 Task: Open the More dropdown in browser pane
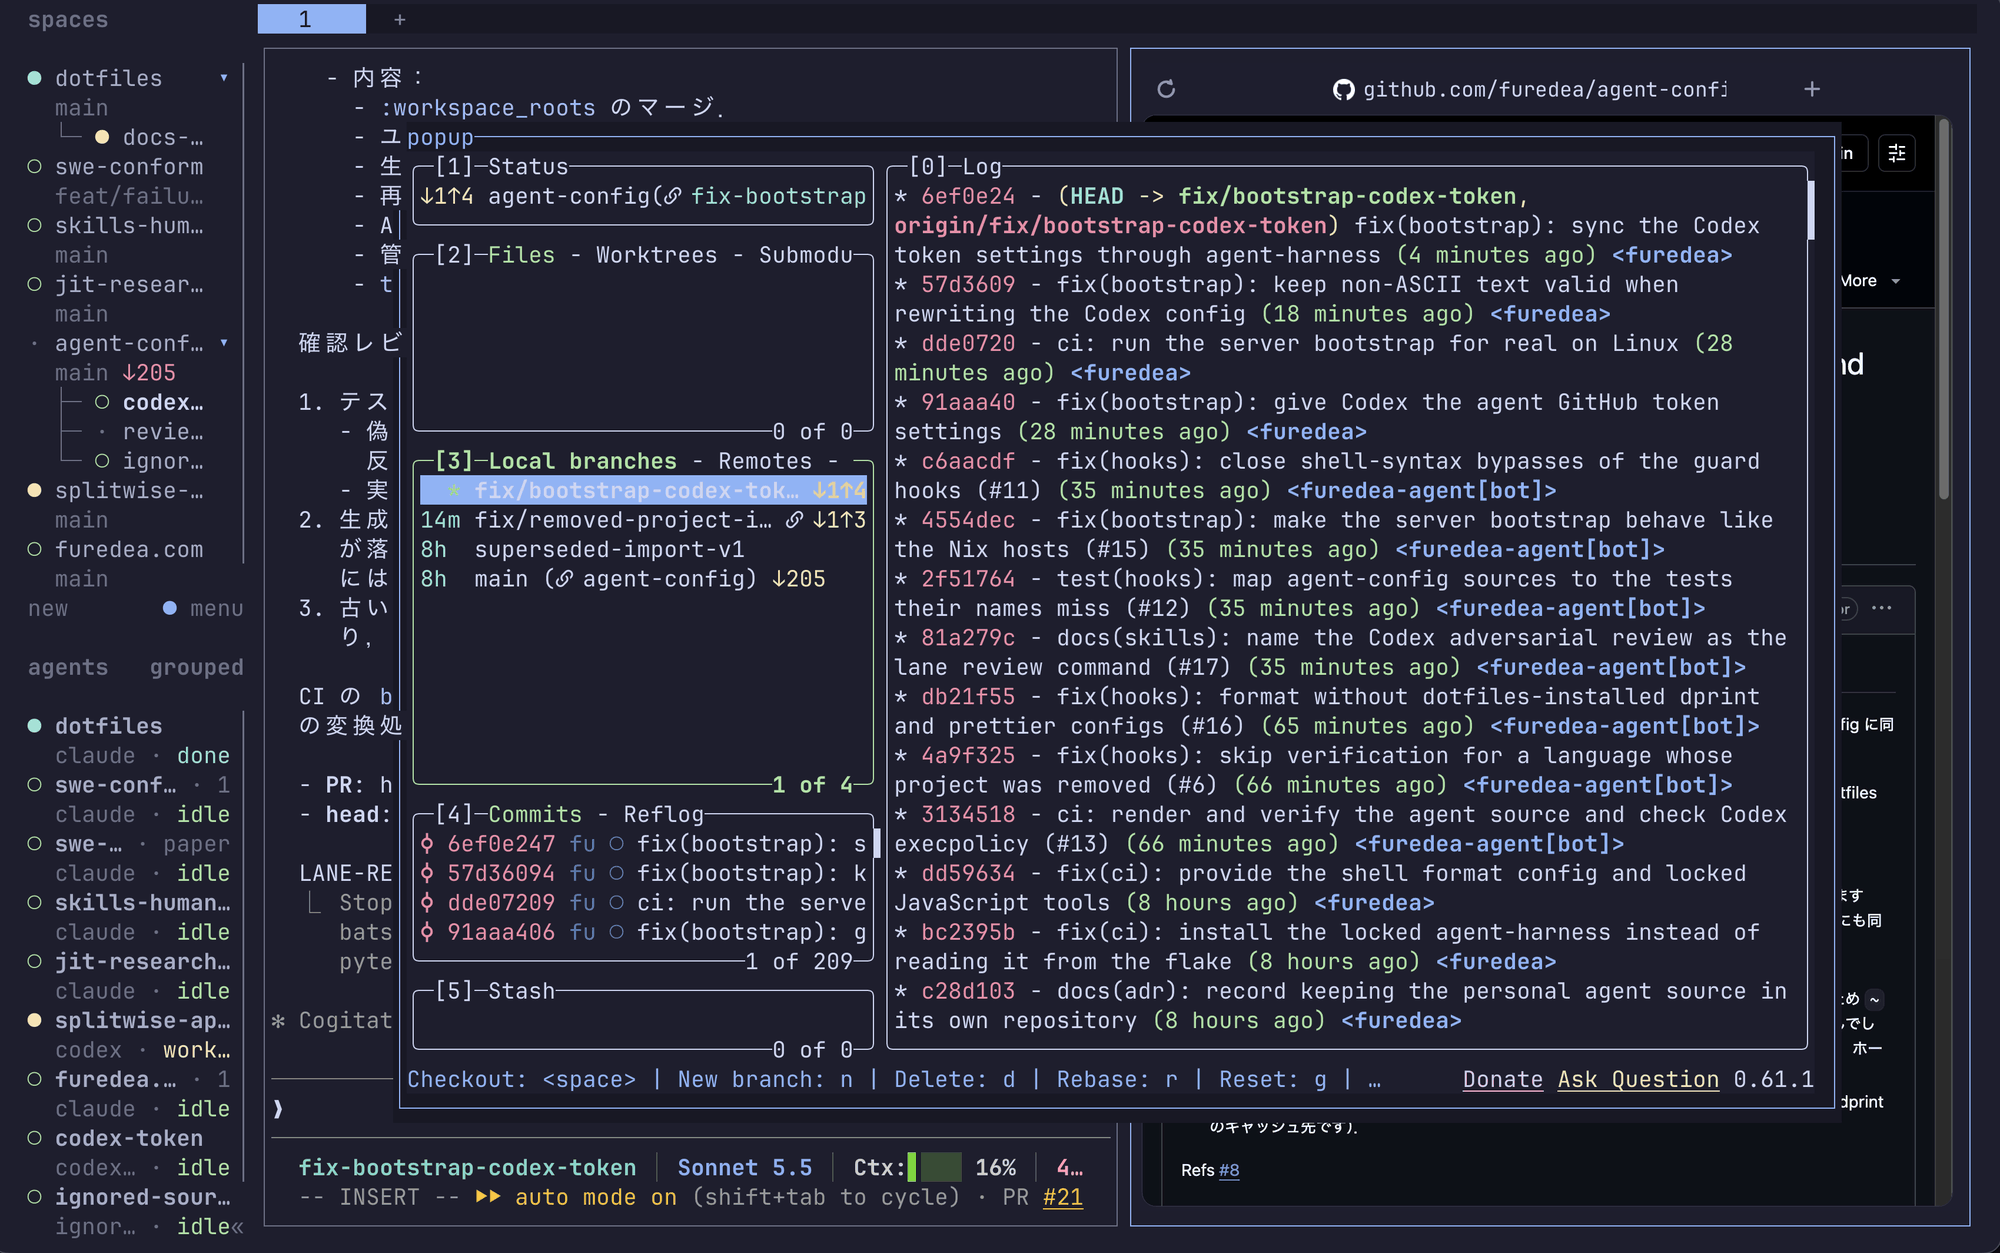[1870, 281]
